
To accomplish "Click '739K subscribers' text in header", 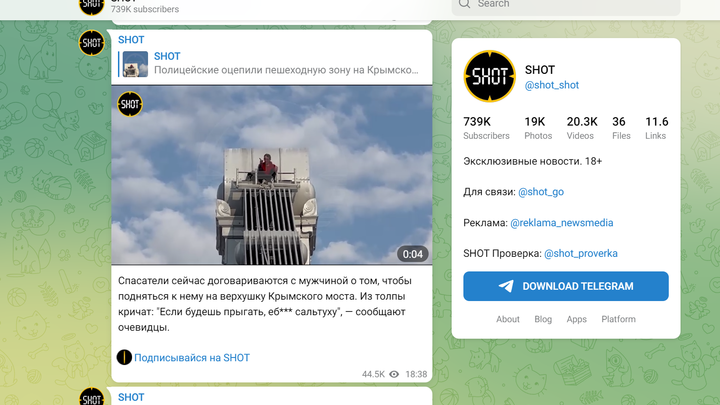I will pyautogui.click(x=145, y=9).
